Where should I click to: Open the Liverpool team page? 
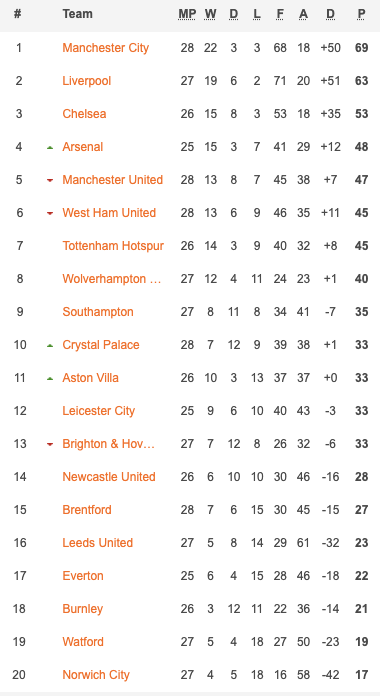coord(87,81)
